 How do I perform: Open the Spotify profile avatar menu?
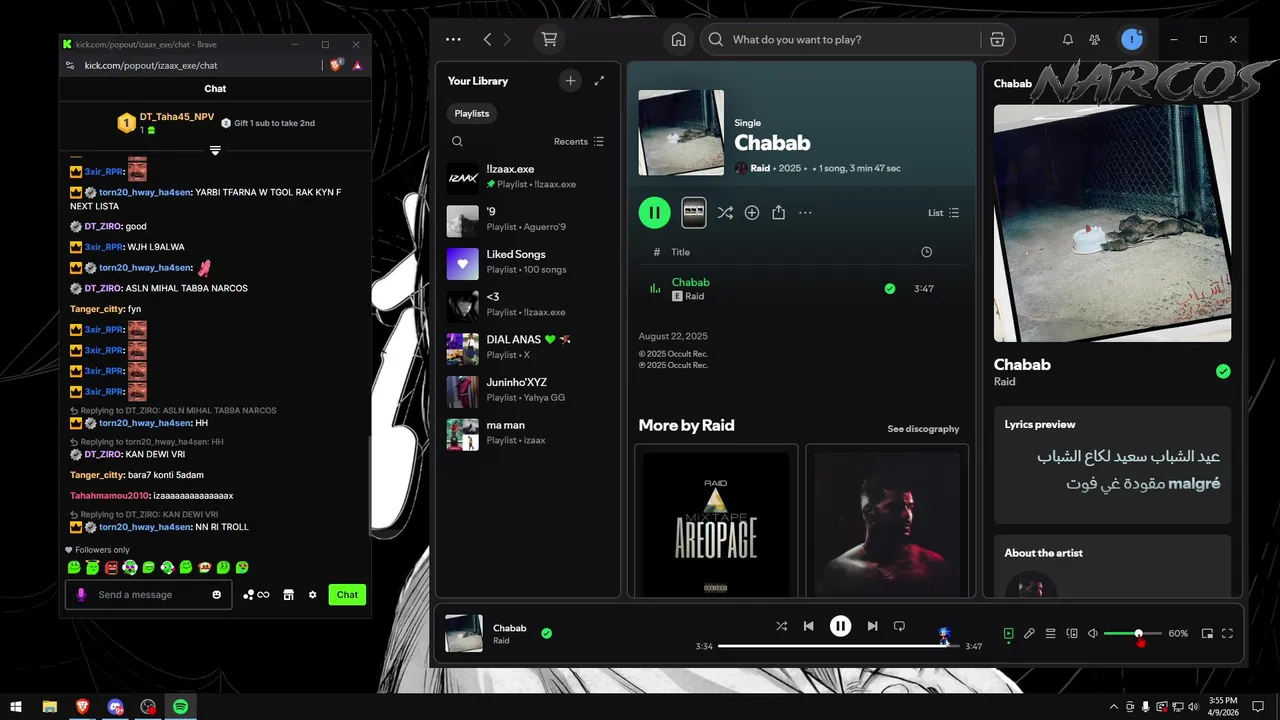click(1132, 39)
